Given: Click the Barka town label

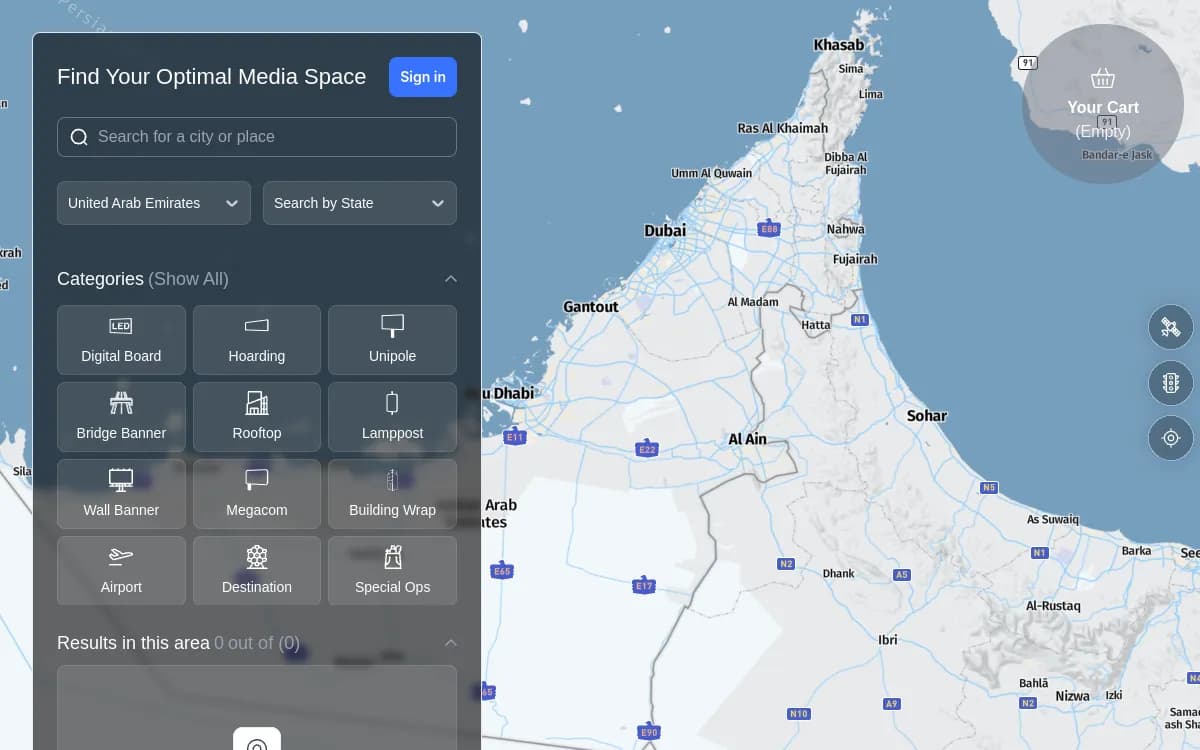Looking at the screenshot, I should 1137,551.
